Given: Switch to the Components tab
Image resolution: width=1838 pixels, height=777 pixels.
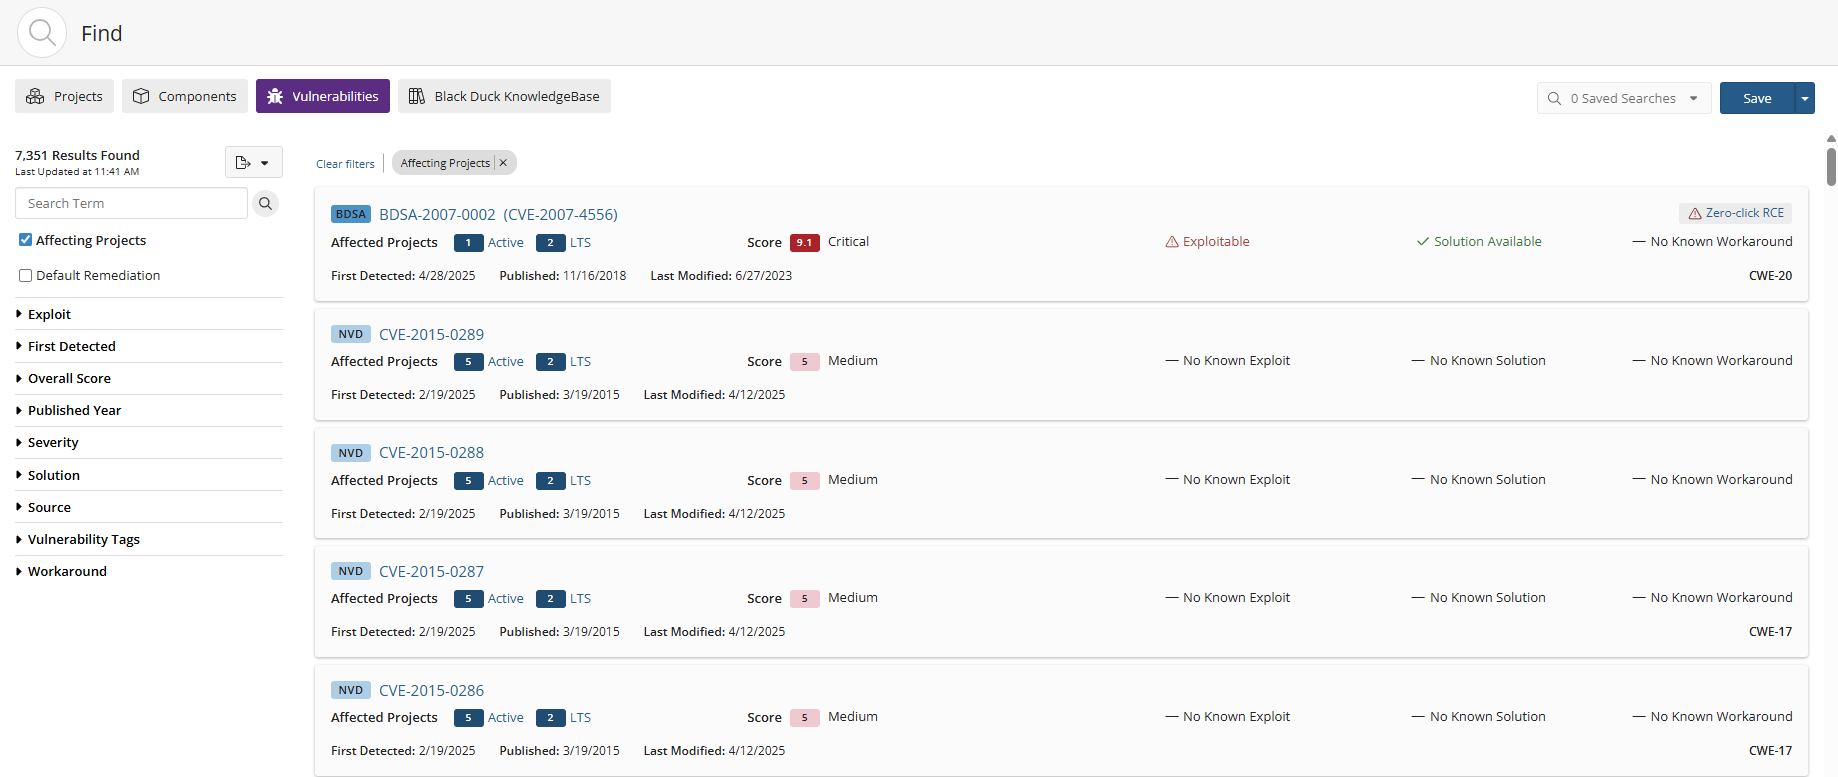Looking at the screenshot, I should [185, 96].
